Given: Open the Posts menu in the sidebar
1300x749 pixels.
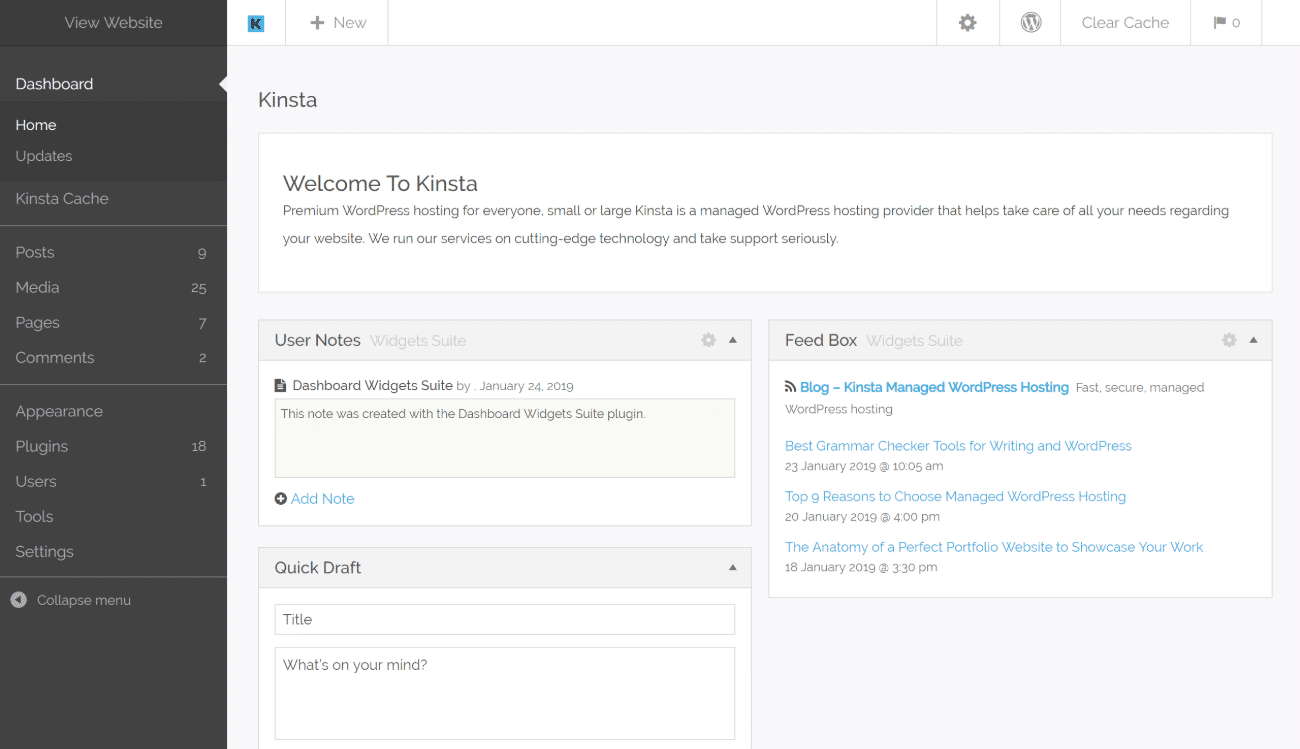Looking at the screenshot, I should (35, 252).
